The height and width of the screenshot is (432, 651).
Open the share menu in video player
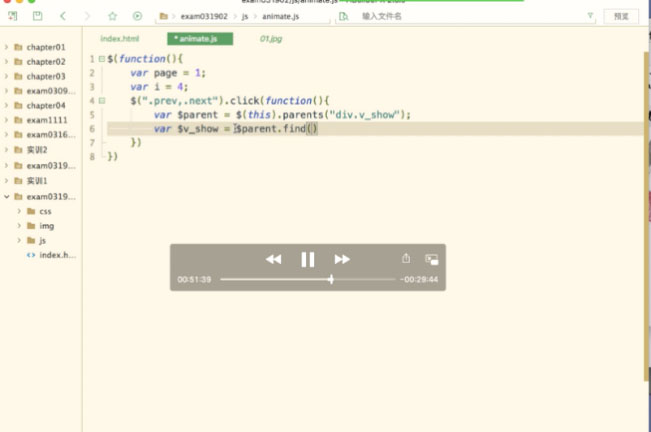point(406,258)
